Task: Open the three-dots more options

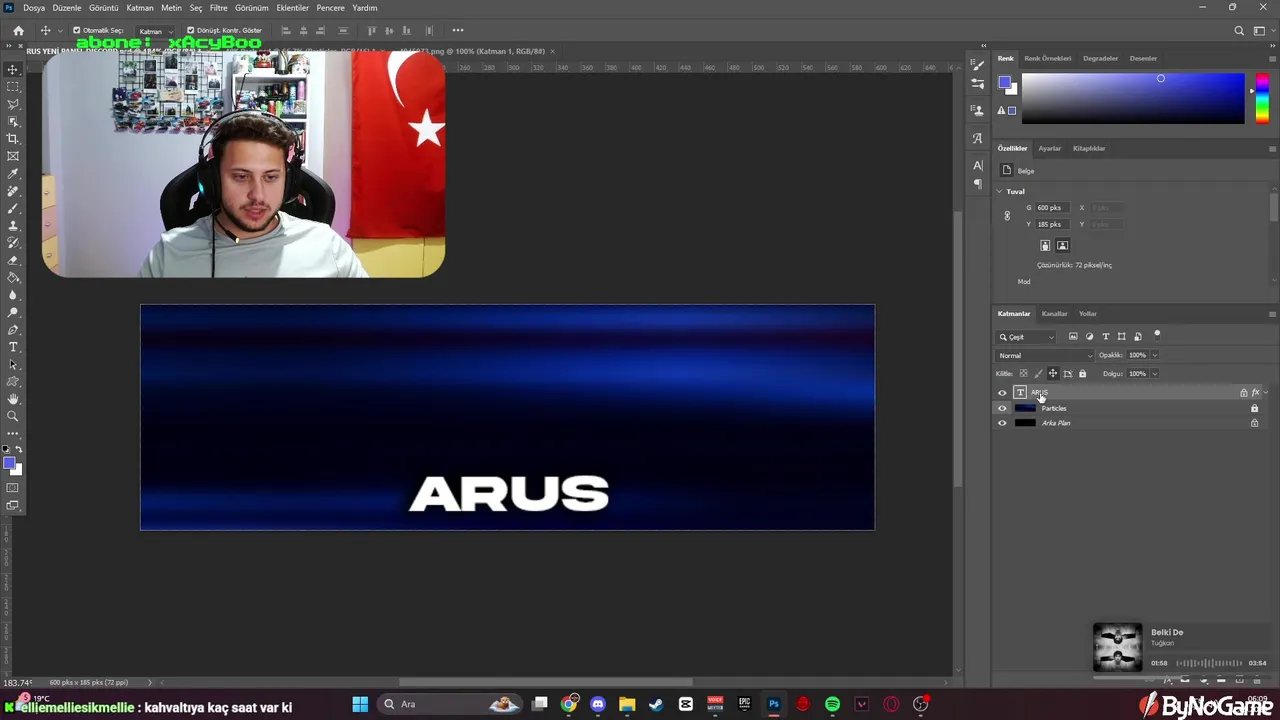Action: 458,30
